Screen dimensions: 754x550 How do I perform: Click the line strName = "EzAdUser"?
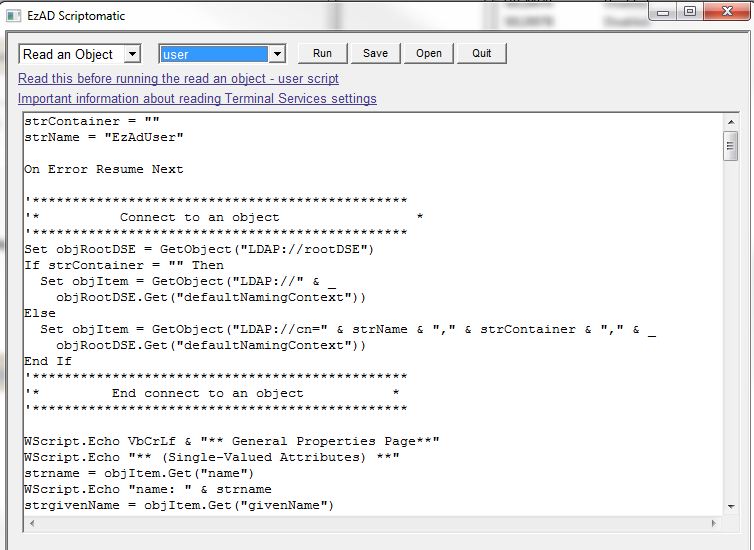point(104,138)
